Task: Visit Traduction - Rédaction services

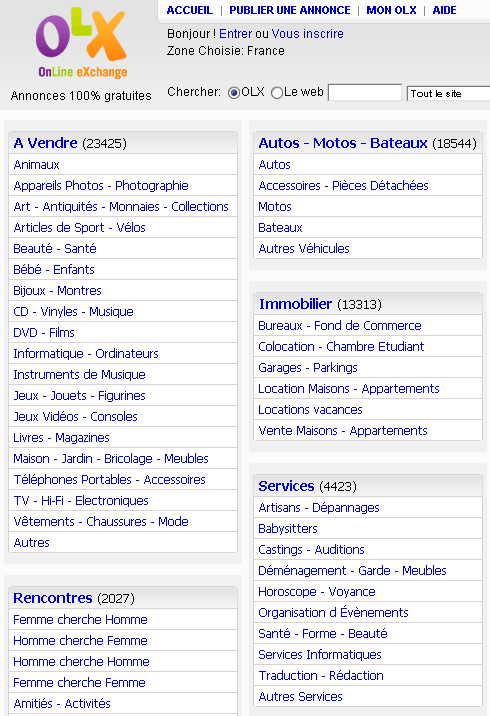Action: 321,675
